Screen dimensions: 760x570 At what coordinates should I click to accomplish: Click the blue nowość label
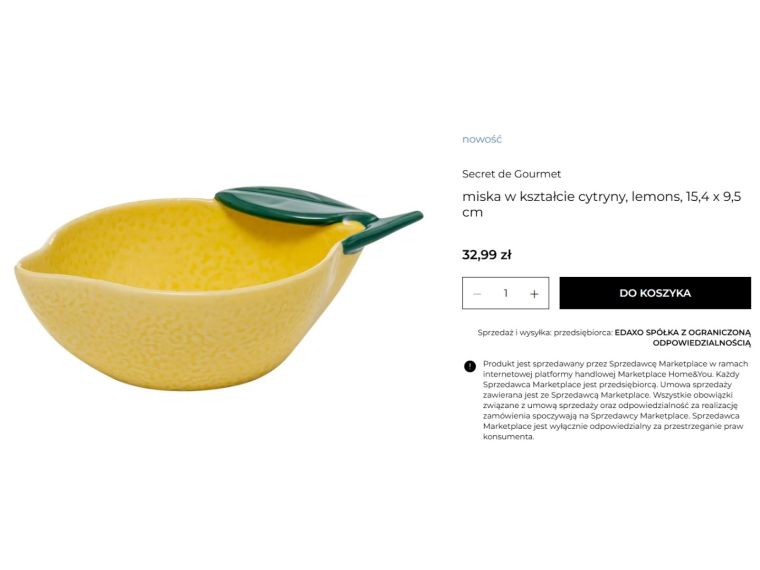(482, 139)
